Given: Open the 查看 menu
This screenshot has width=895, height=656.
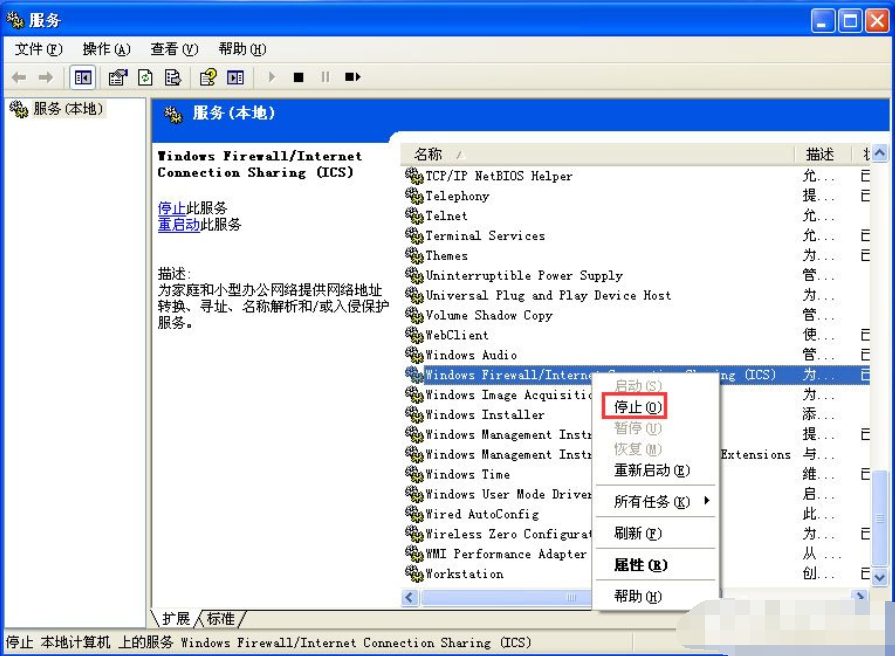Looking at the screenshot, I should click(x=173, y=48).
